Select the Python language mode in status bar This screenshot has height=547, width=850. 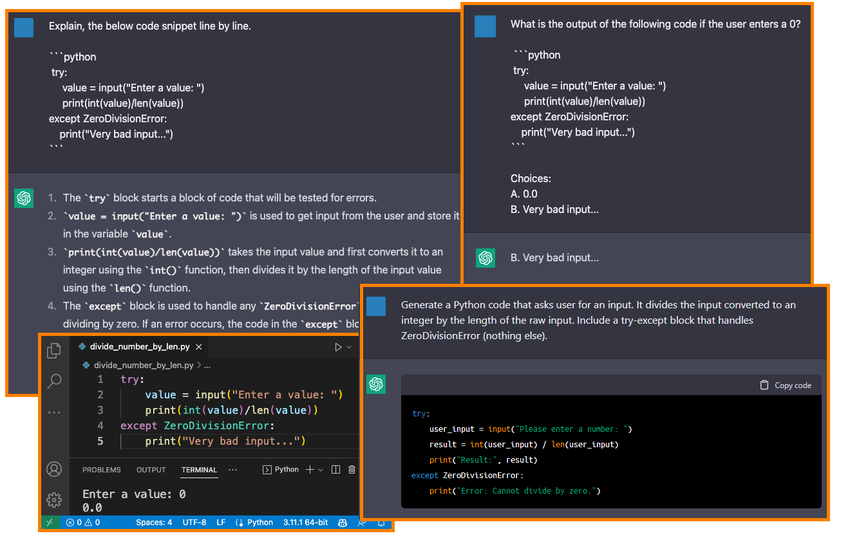click(x=254, y=522)
